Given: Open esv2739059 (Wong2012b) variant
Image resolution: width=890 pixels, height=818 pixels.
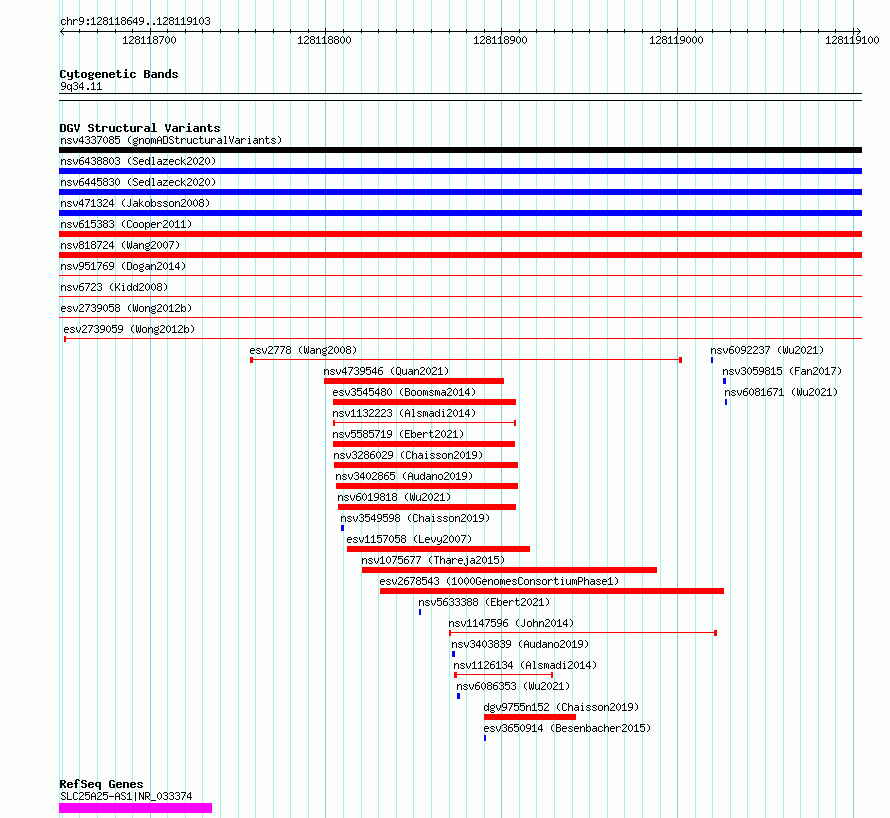Looking at the screenshot, I should click(x=129, y=329).
